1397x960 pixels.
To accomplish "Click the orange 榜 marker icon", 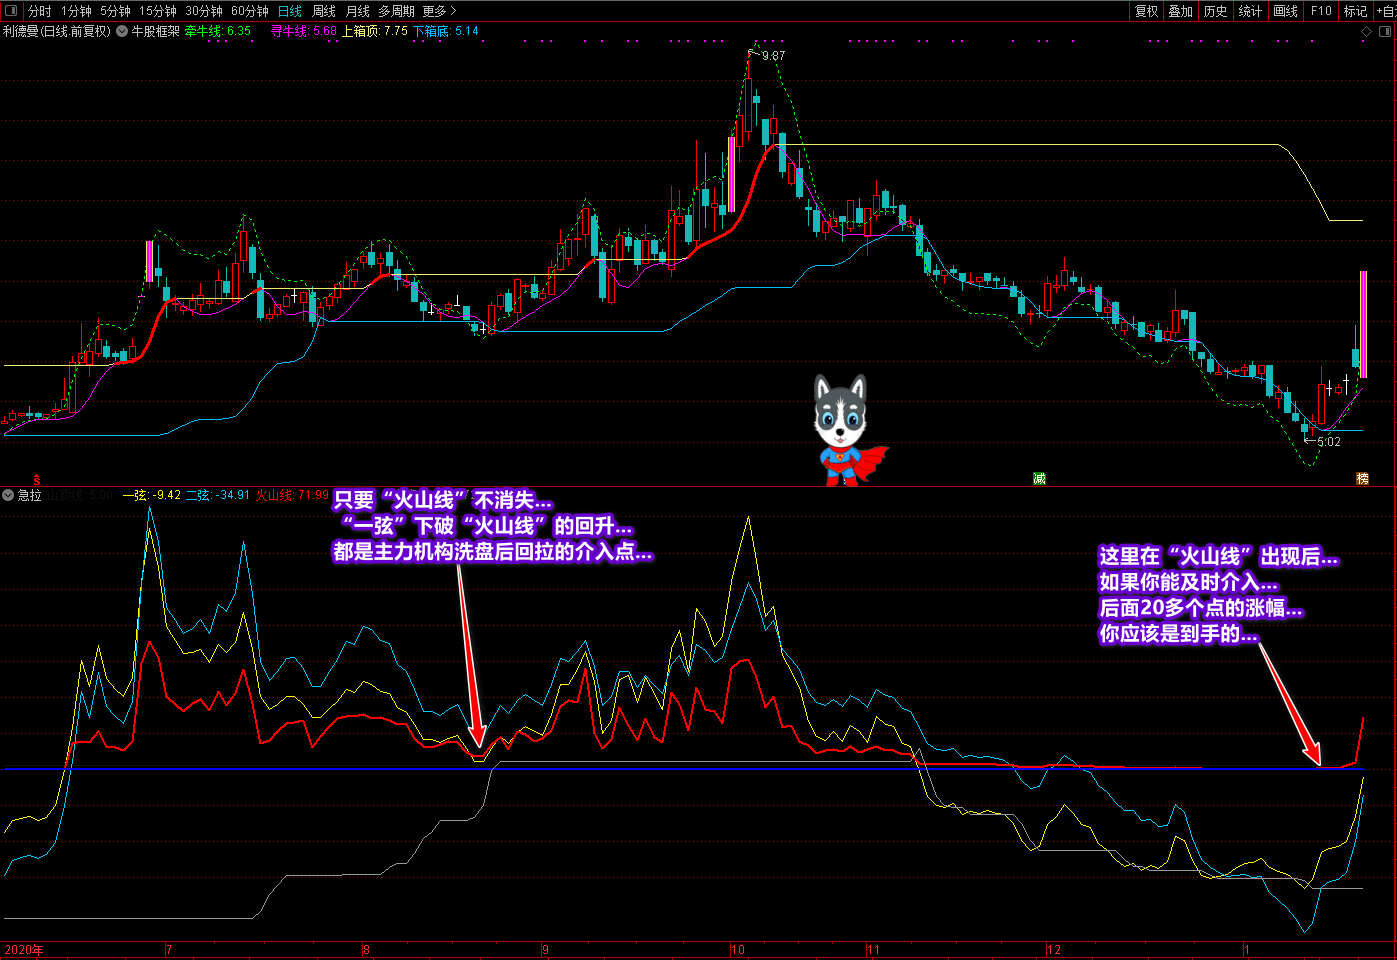I will point(1362,479).
